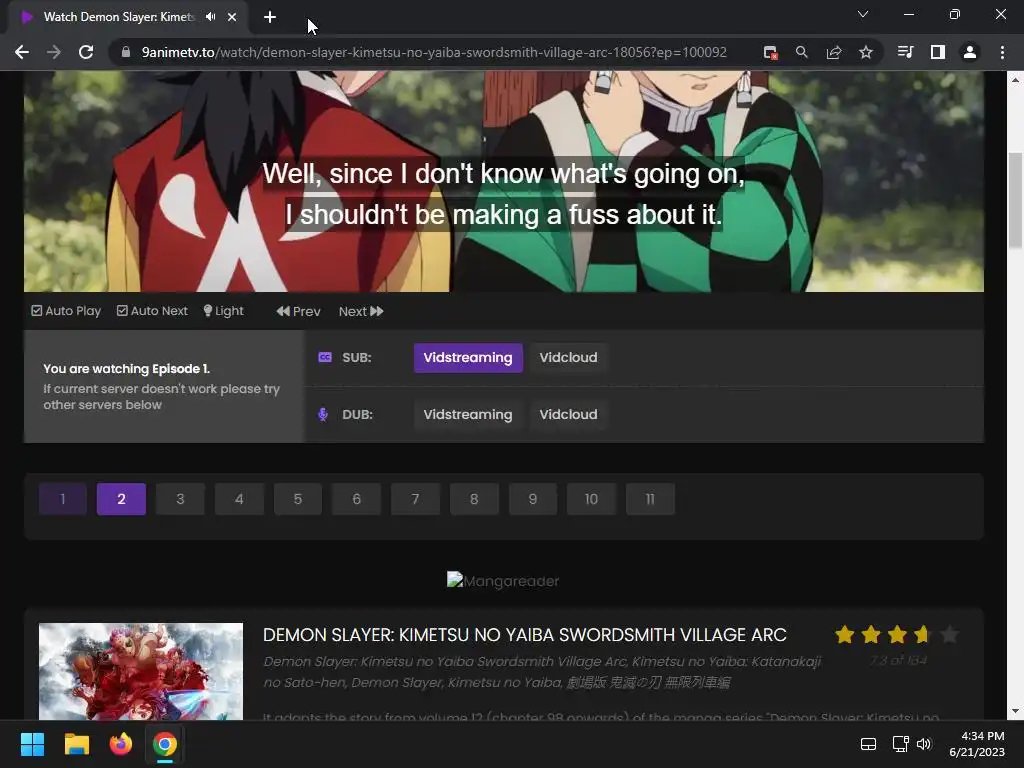This screenshot has height=768, width=1024.
Task: Reload the 9anime page
Action: (86, 52)
